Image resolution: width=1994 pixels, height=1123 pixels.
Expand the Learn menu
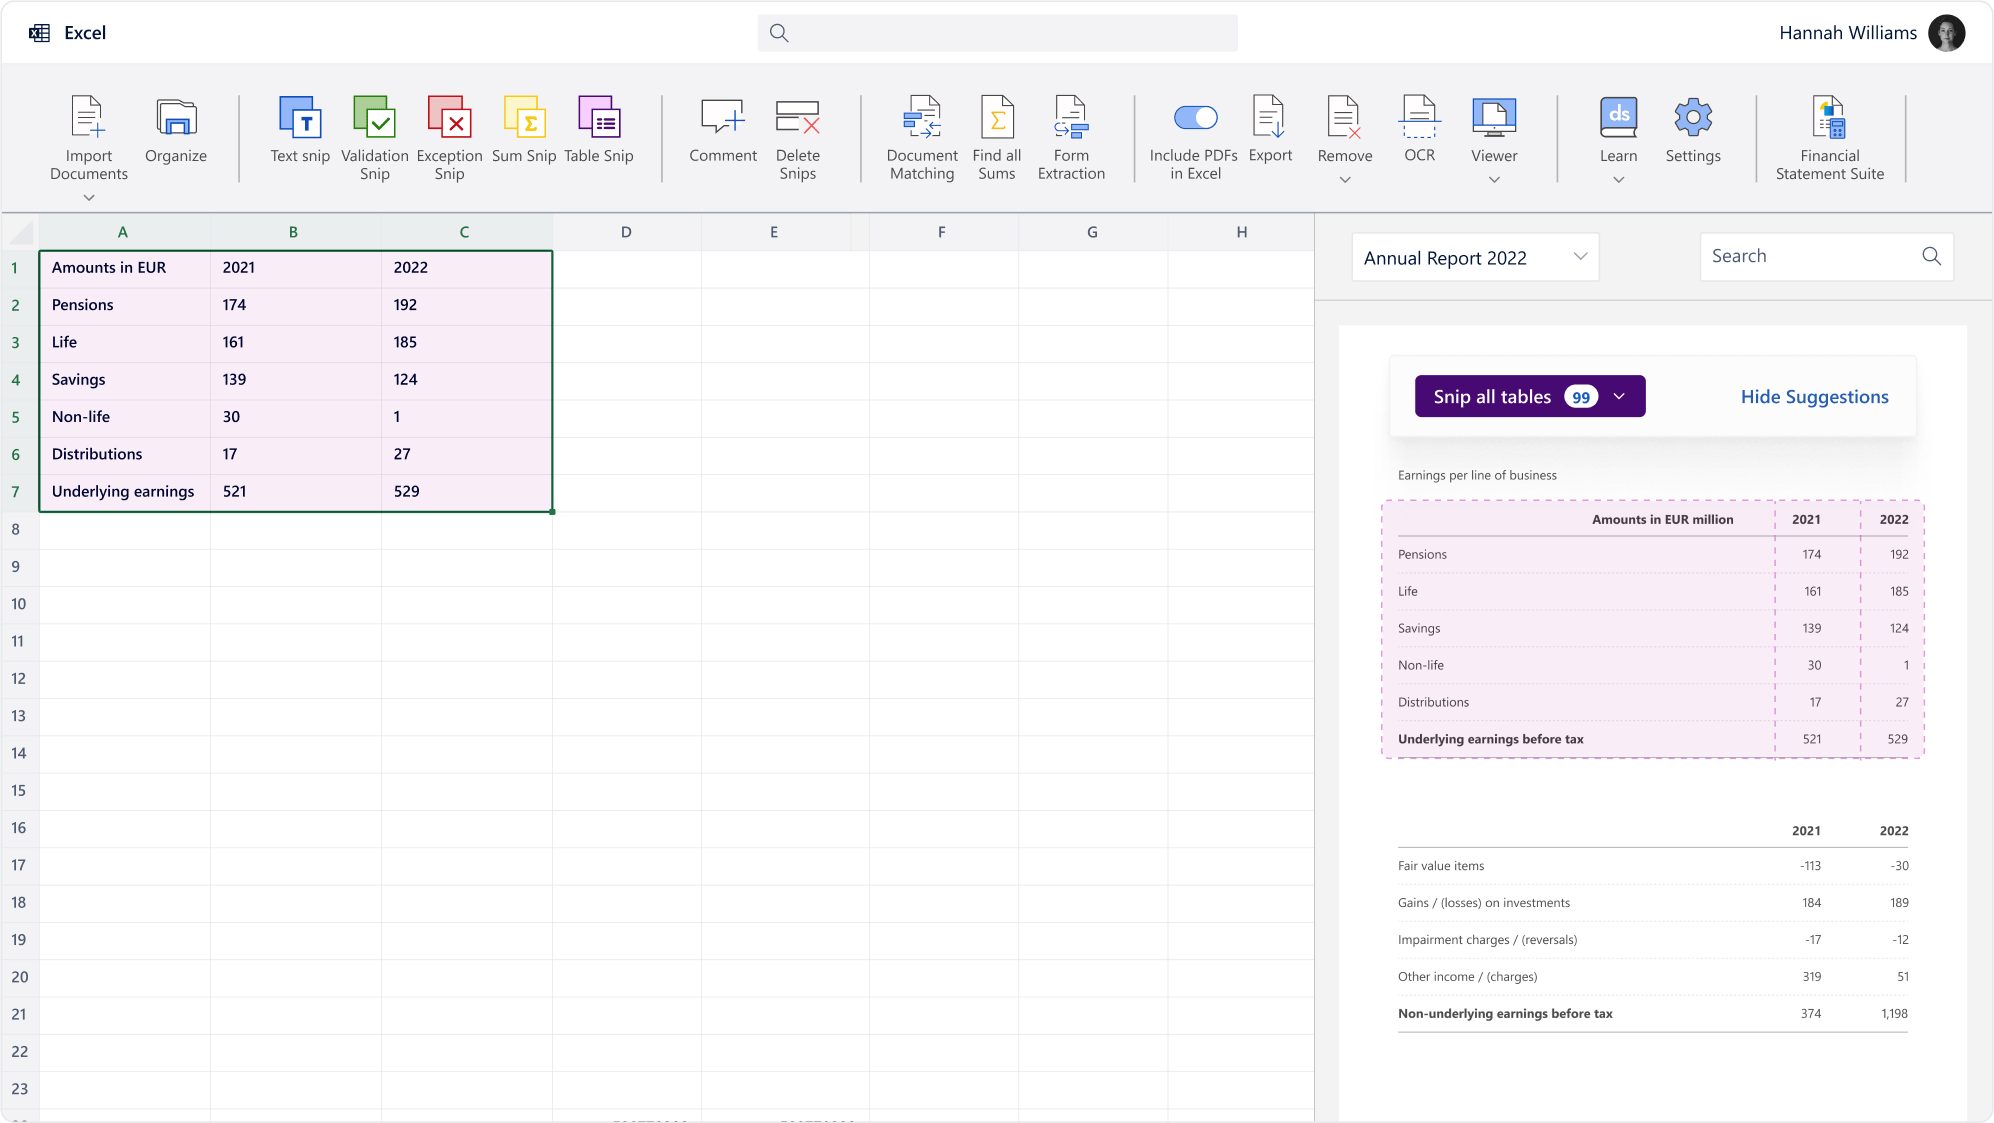pyautogui.click(x=1617, y=180)
